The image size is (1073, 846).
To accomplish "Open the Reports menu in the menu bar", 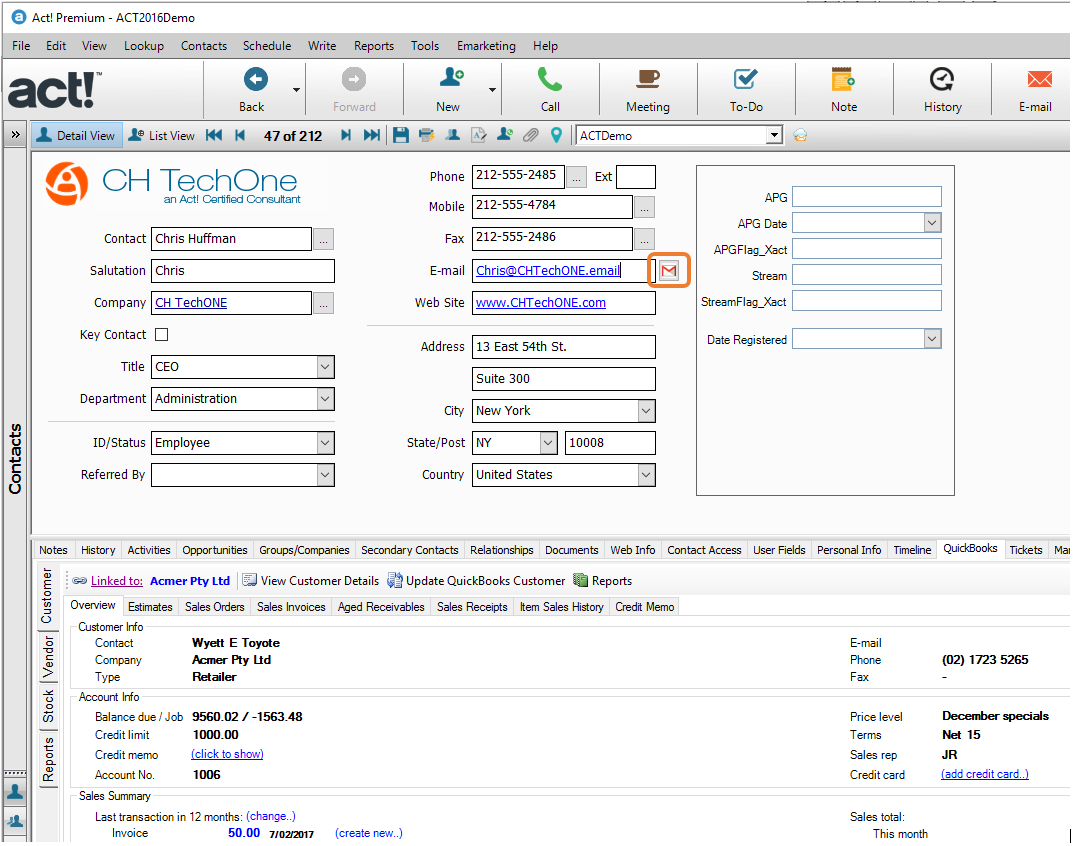I will [x=374, y=46].
